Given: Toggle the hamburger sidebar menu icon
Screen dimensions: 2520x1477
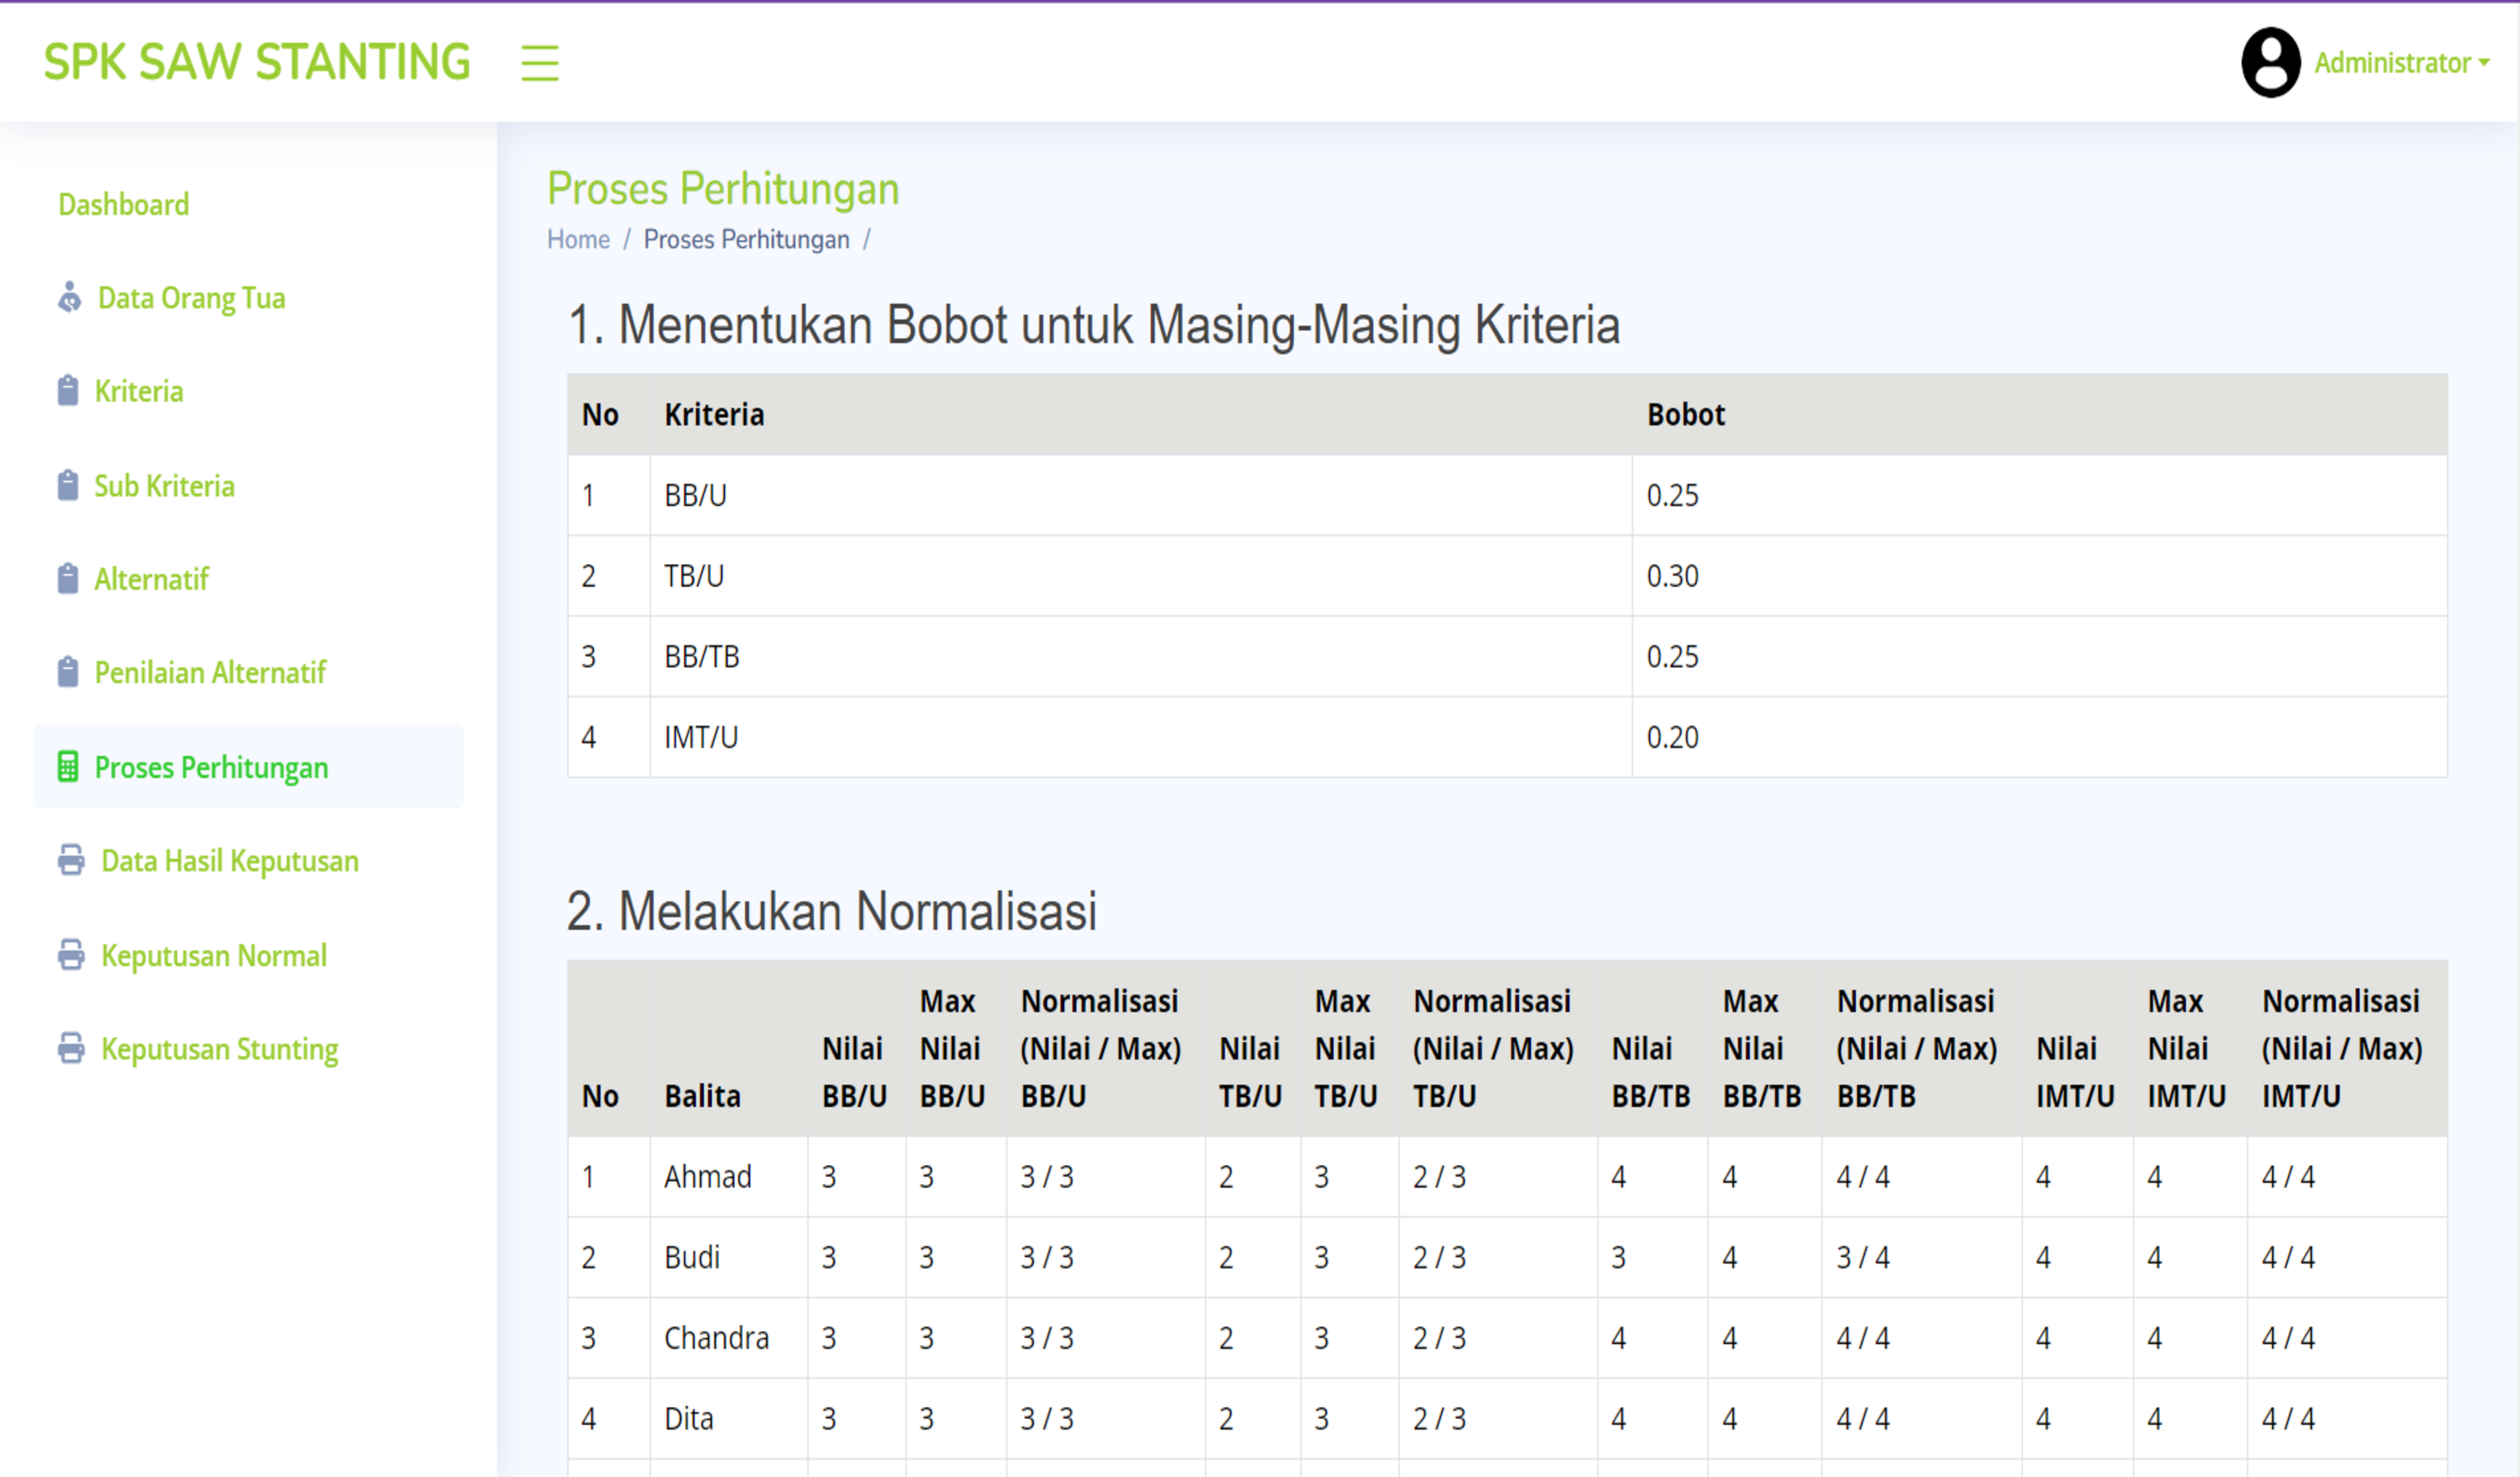Looking at the screenshot, I should [x=539, y=63].
